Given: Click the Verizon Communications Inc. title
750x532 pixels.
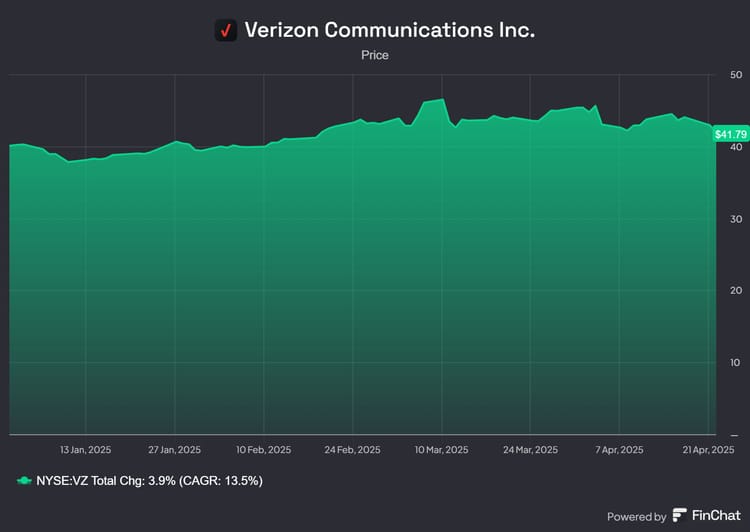Looking at the screenshot, I should point(389,30).
